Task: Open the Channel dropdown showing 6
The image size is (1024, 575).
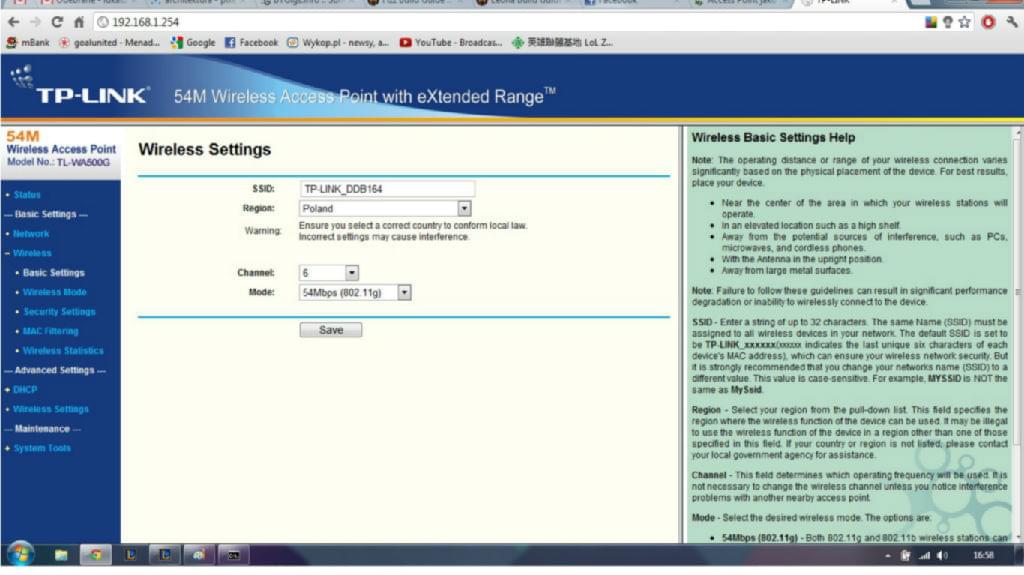Action: [328, 272]
